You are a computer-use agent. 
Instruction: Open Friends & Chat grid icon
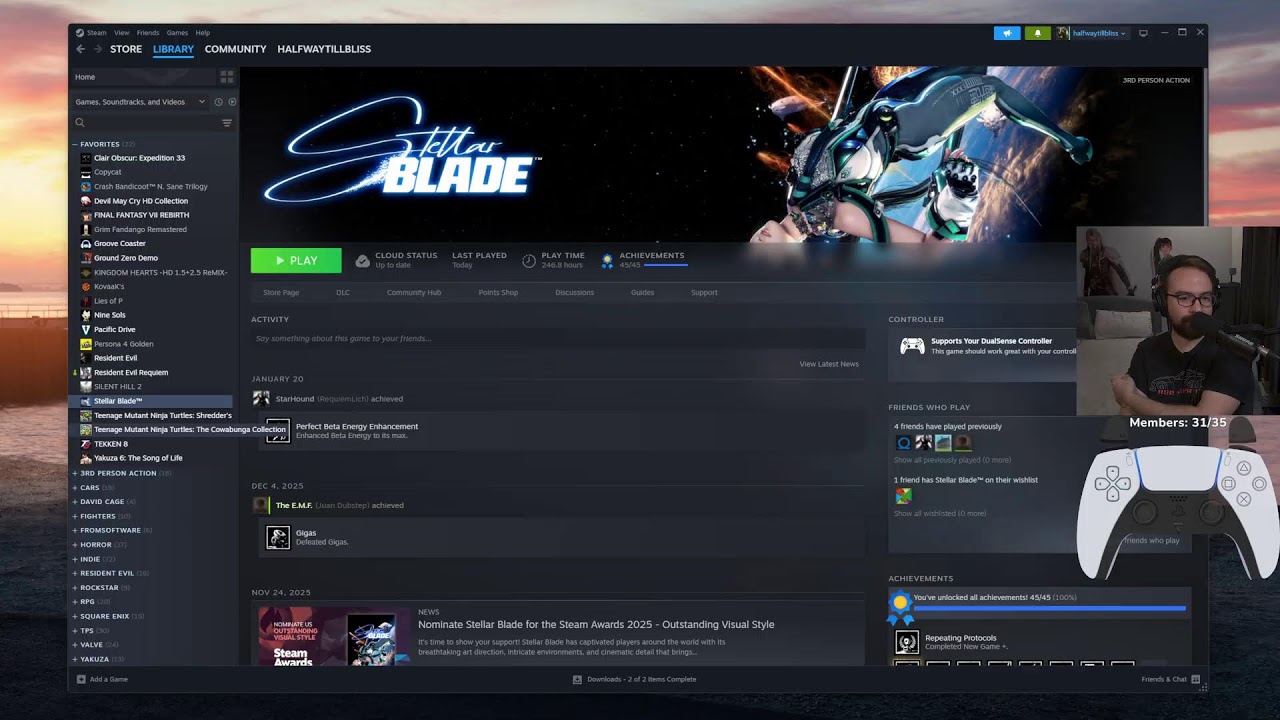[x=1196, y=680]
